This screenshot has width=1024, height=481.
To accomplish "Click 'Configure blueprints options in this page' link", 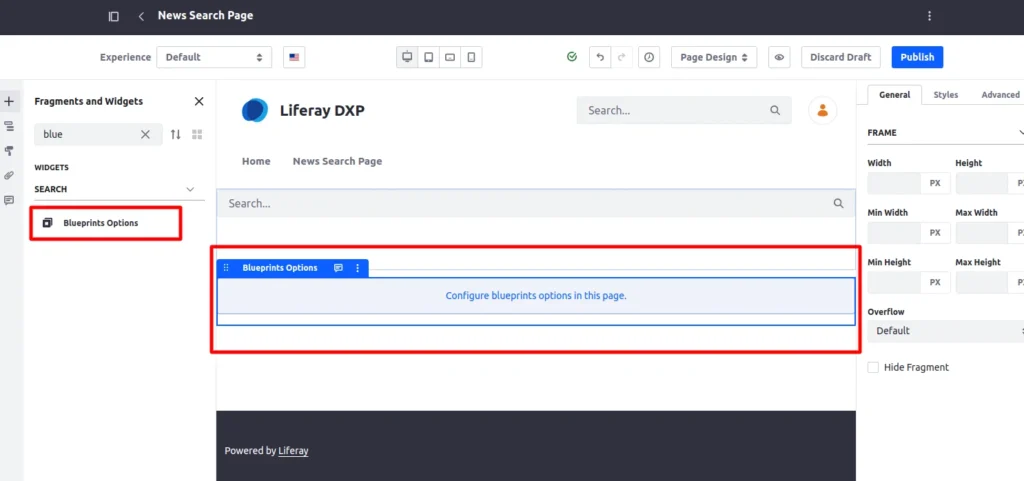I will [536, 296].
